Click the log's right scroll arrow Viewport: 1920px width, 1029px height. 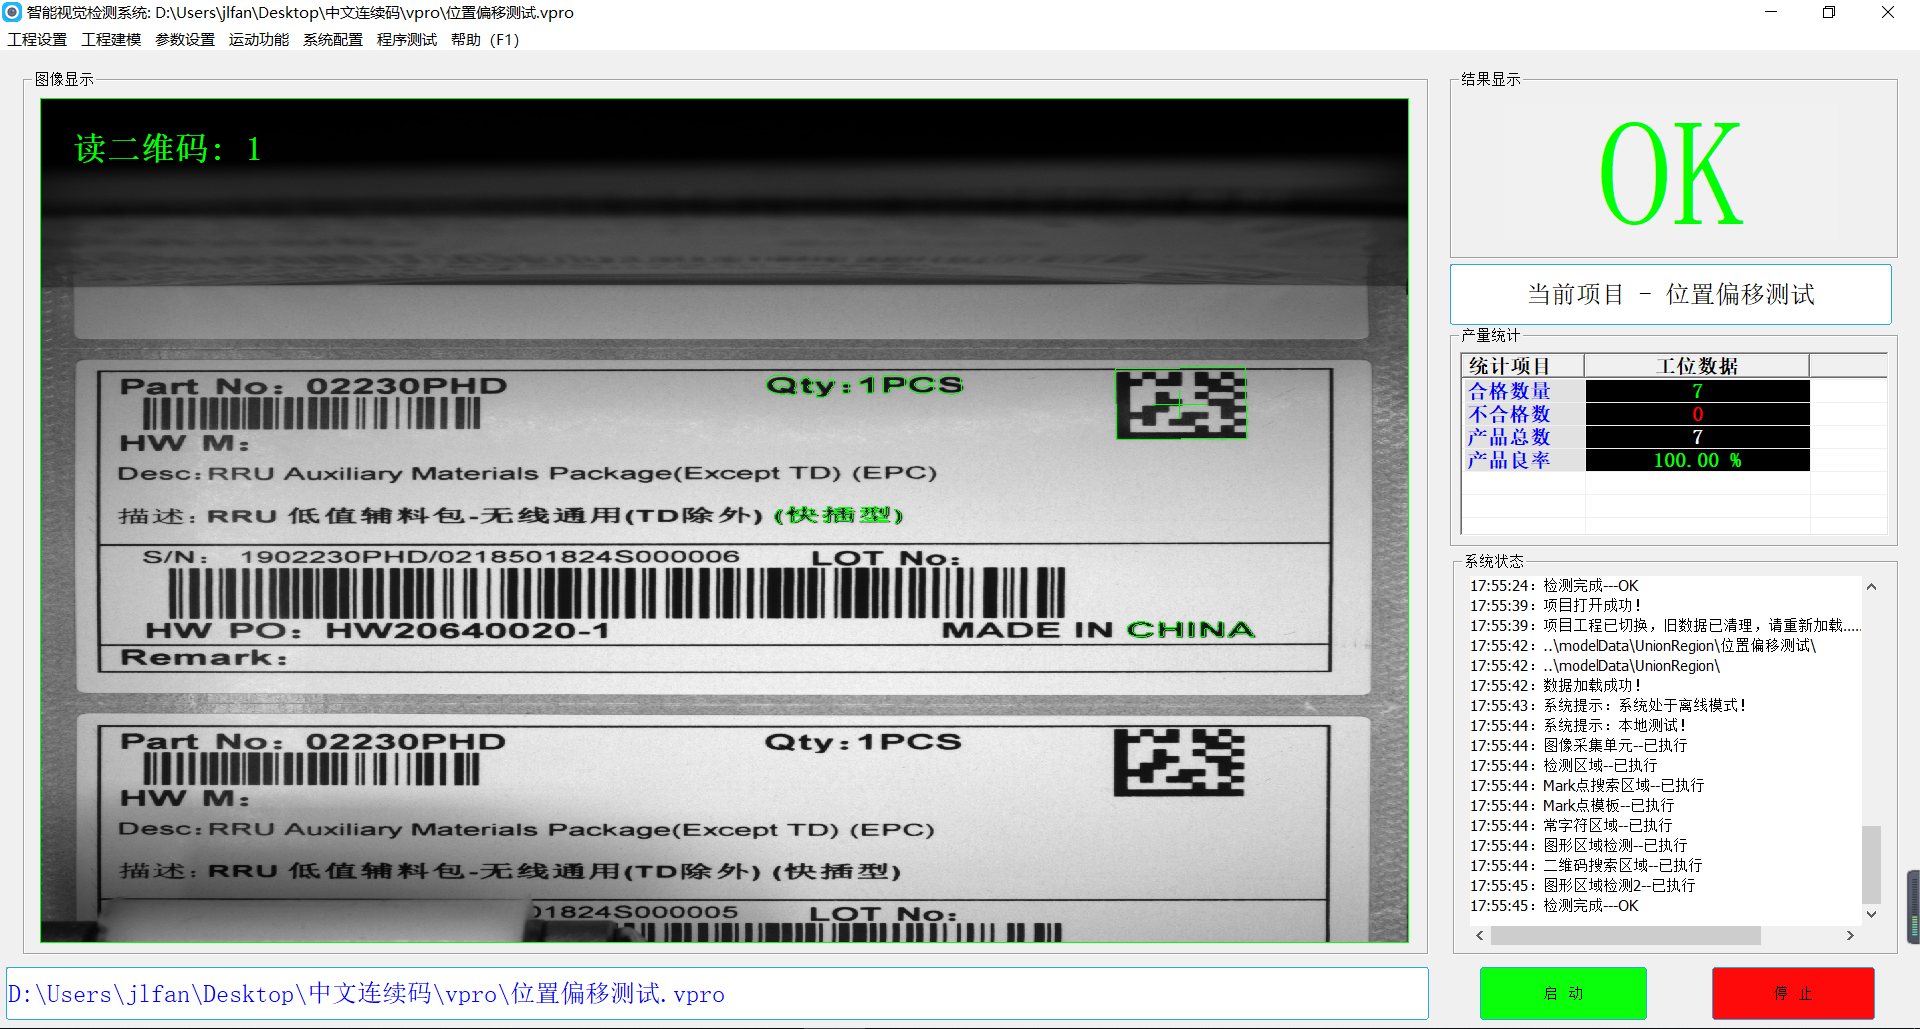point(1850,935)
